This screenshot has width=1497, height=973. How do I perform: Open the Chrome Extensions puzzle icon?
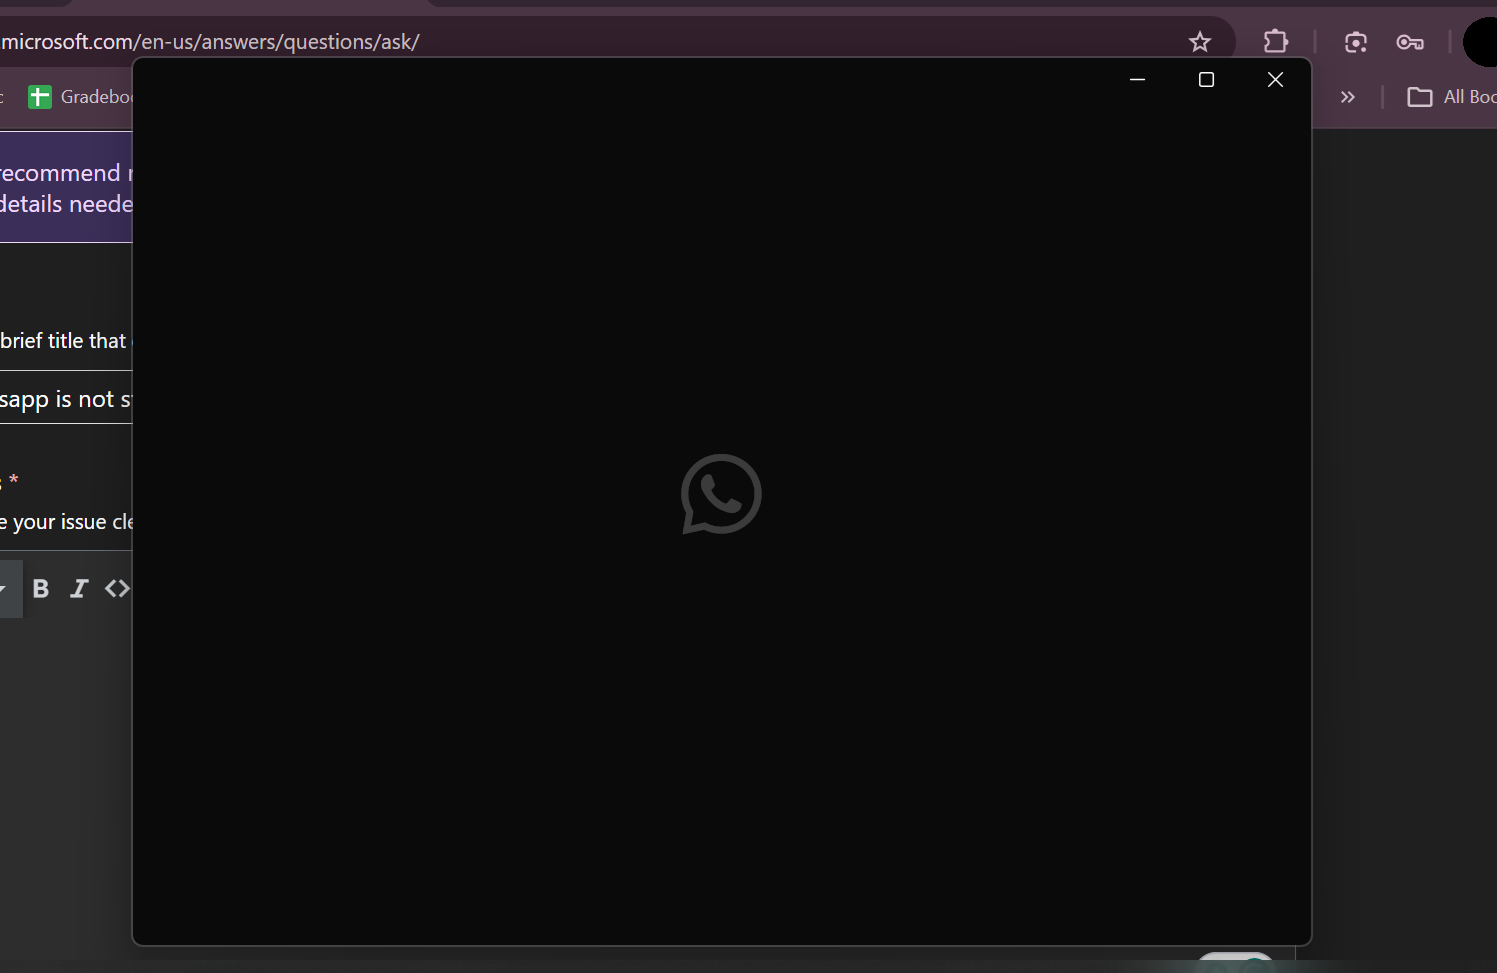(1276, 42)
